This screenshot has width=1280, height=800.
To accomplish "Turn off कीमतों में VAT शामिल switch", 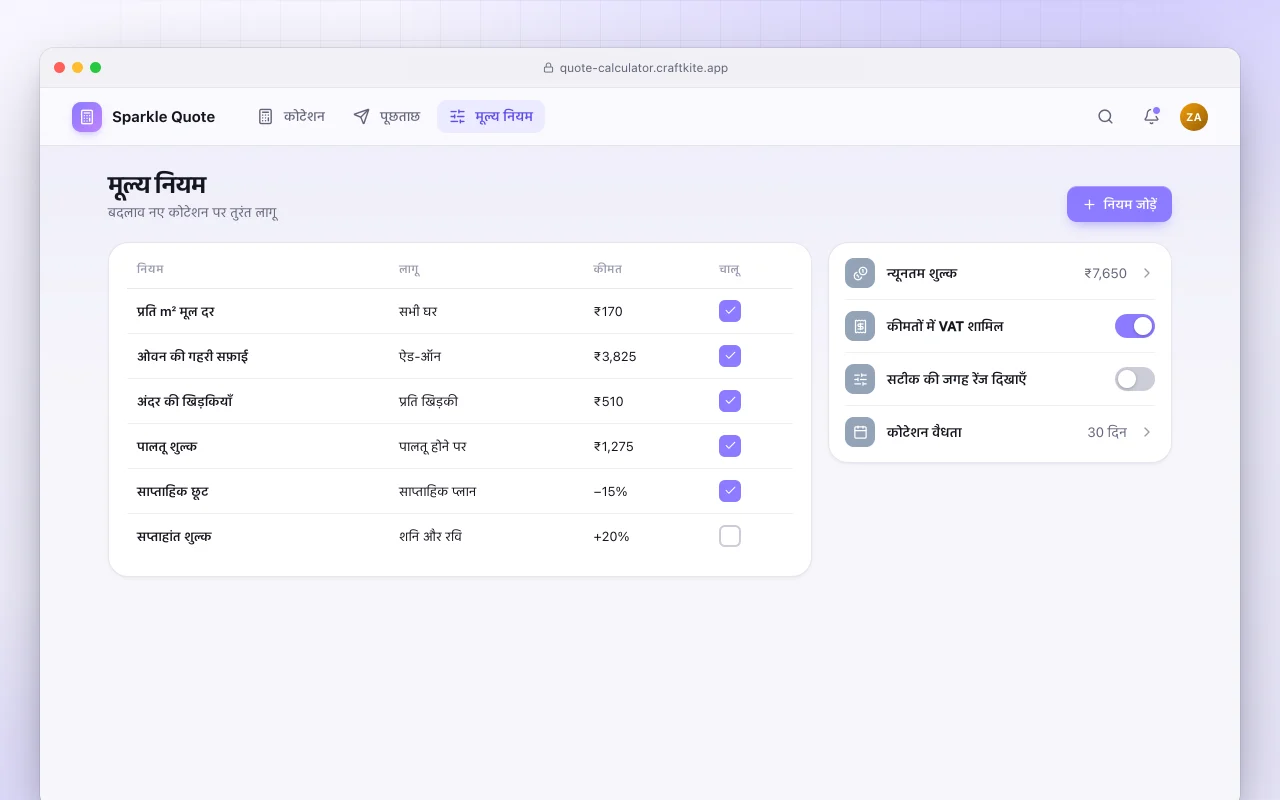I will 1135,326.
